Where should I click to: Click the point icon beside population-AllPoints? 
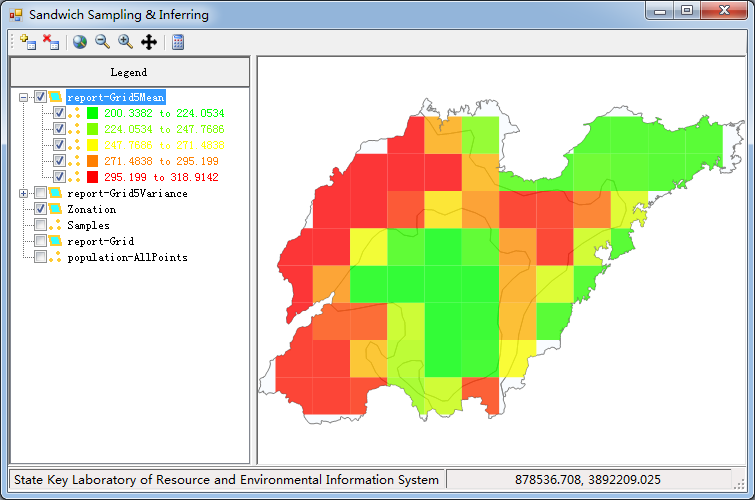coord(55,257)
